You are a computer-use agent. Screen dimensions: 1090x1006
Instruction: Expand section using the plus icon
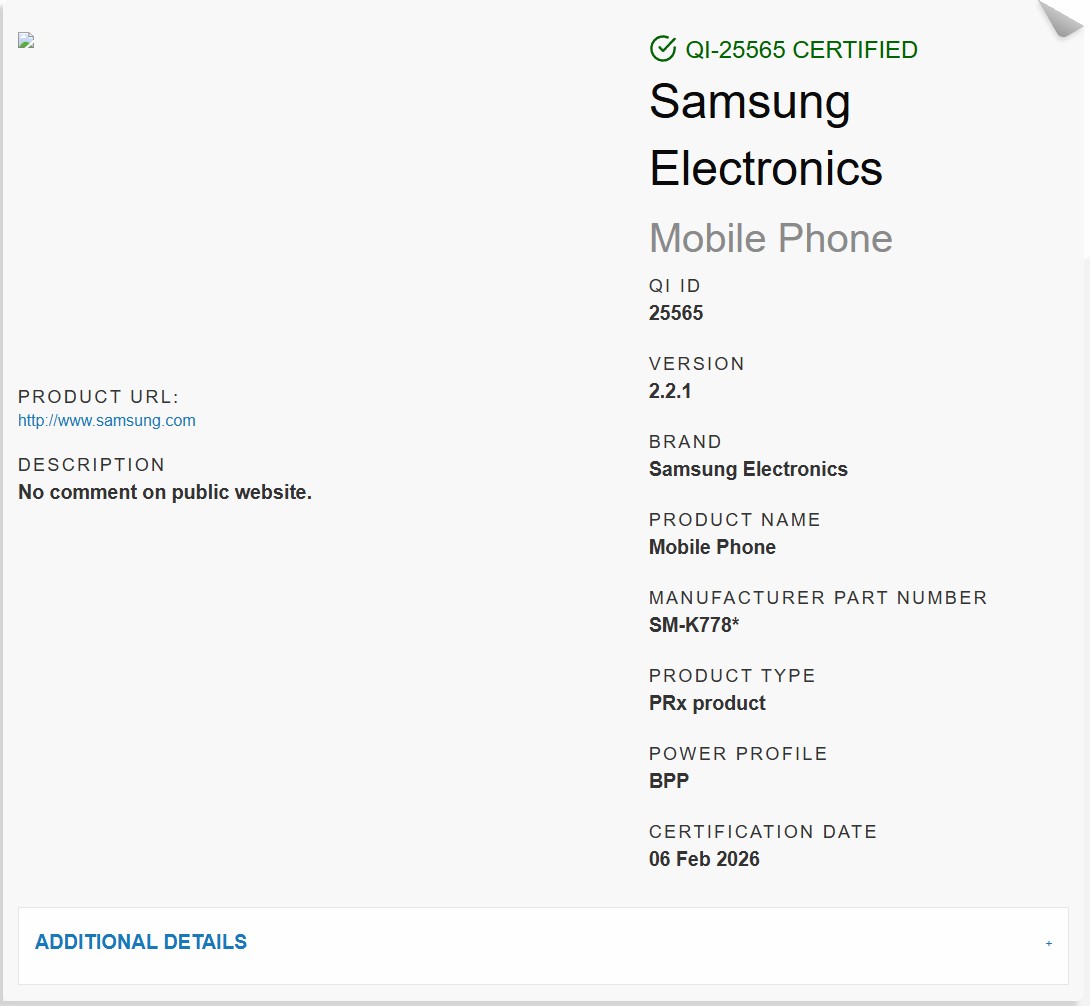pyautogui.click(x=1049, y=943)
